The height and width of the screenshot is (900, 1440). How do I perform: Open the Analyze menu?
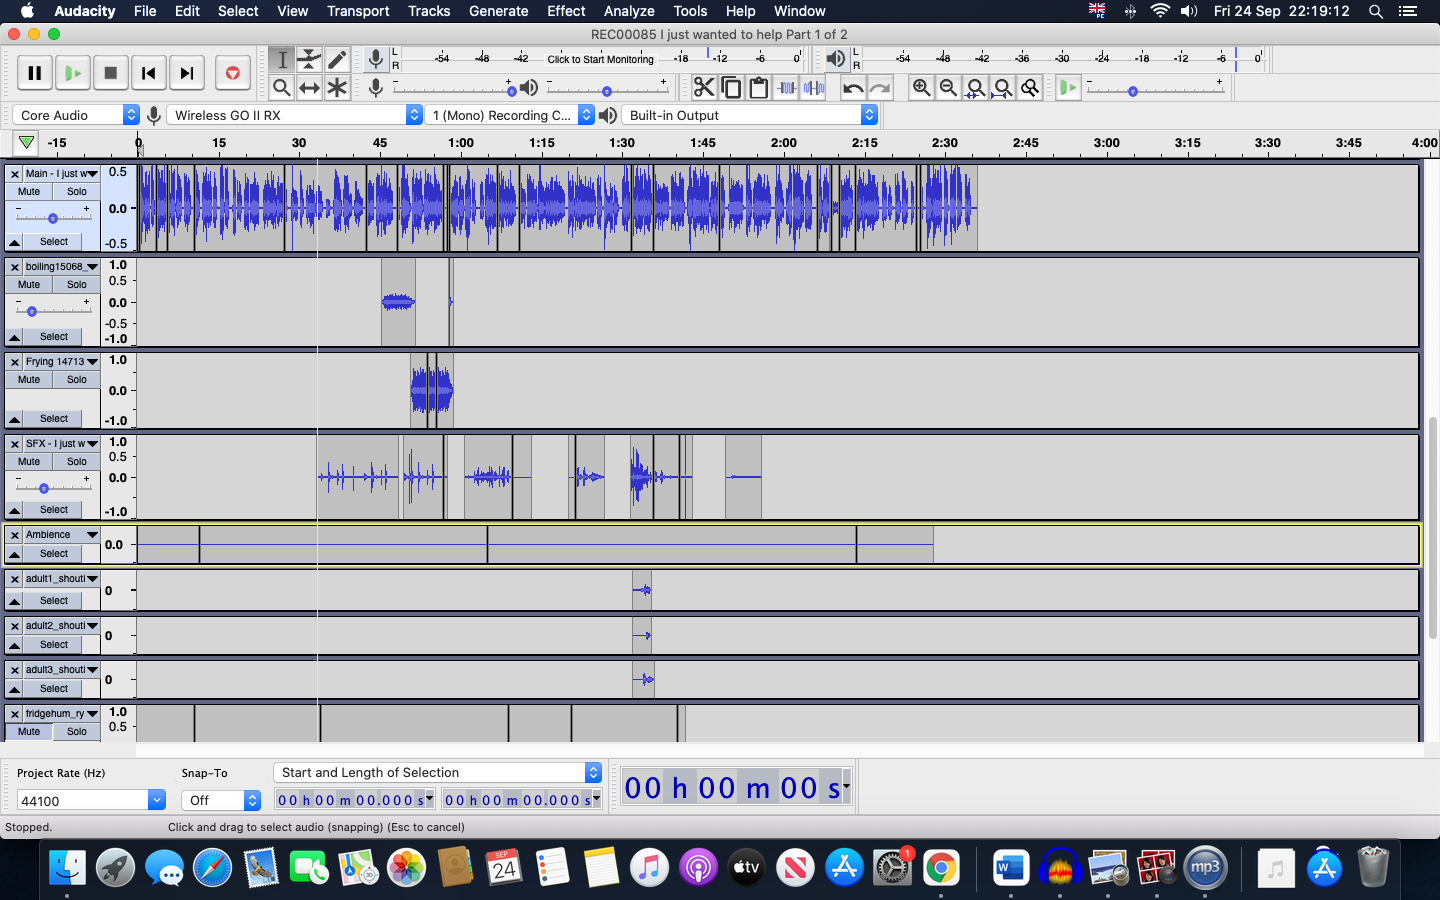tap(629, 11)
